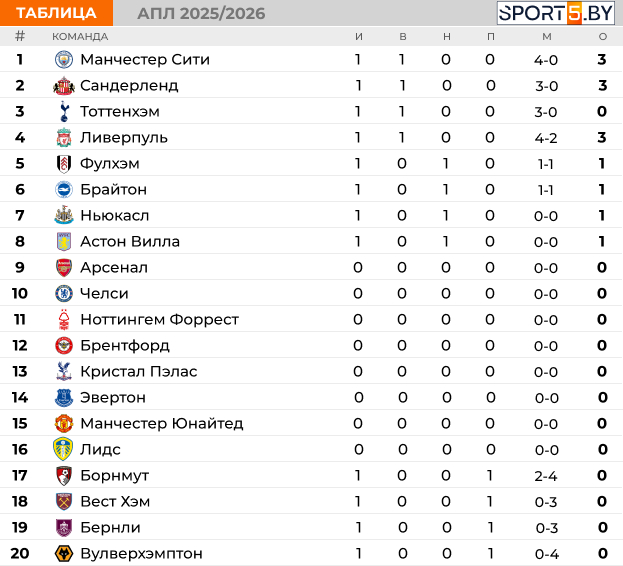The height and width of the screenshot is (566, 623).
Task: Click the Everton club crest
Action: click(64, 398)
